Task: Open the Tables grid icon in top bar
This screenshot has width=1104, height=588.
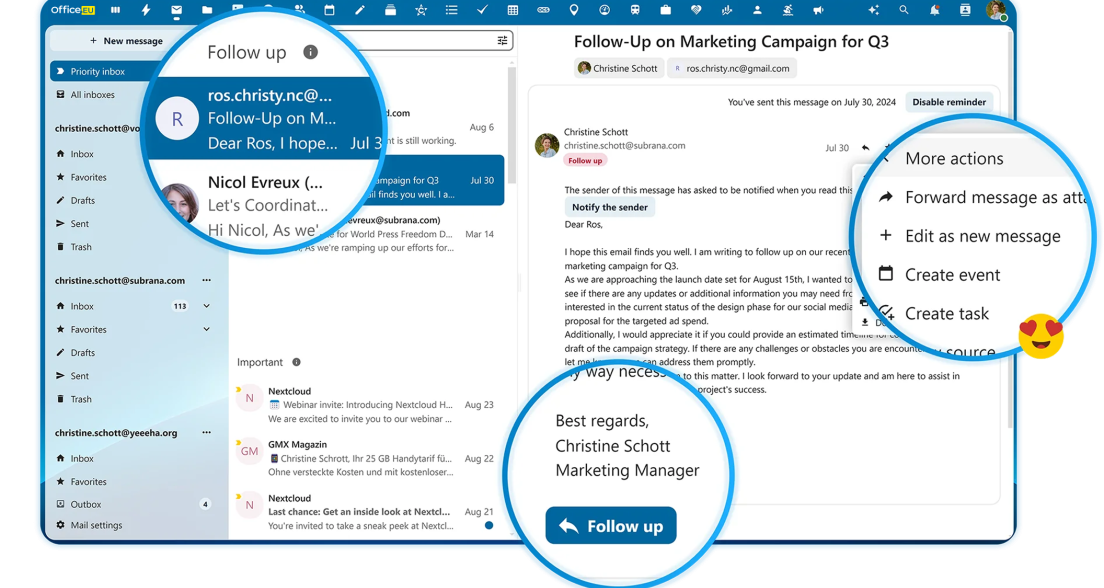Action: (x=513, y=11)
